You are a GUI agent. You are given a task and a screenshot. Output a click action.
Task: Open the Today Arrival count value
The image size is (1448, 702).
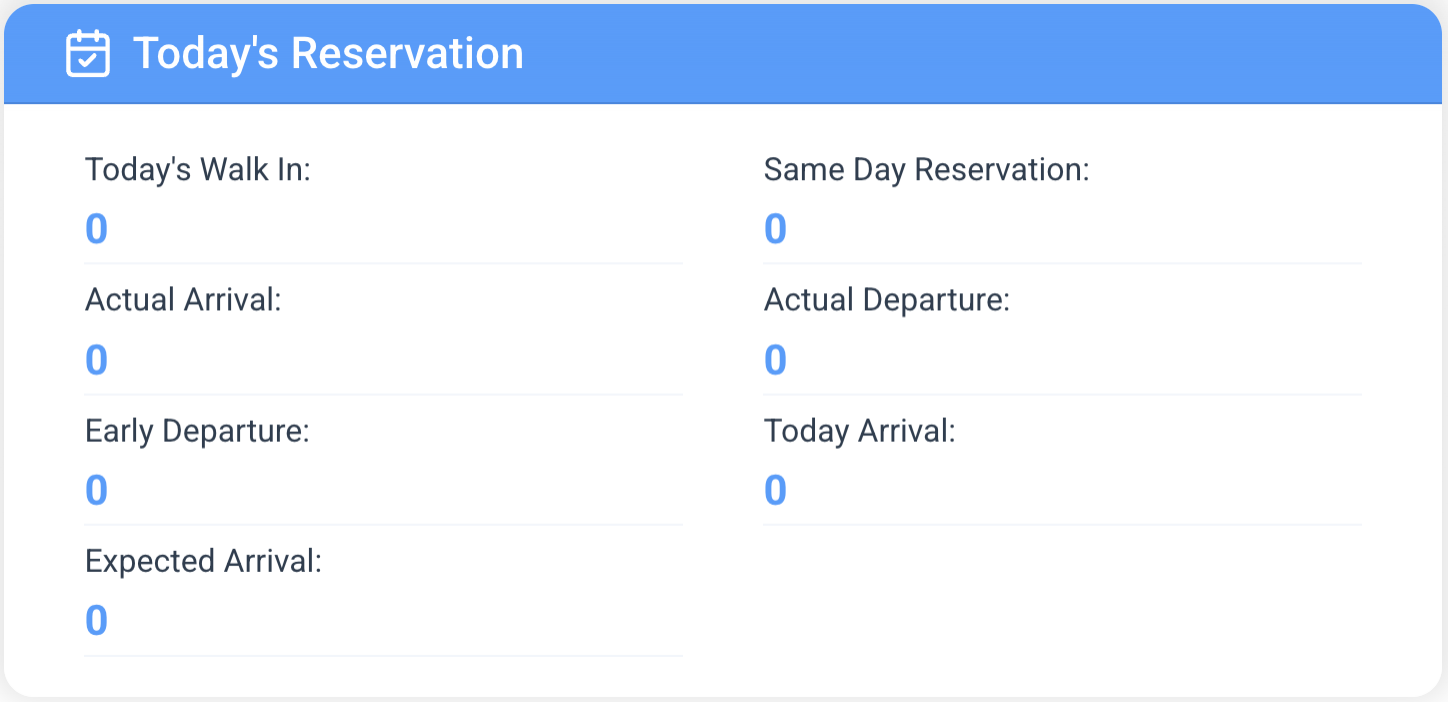[x=775, y=491]
